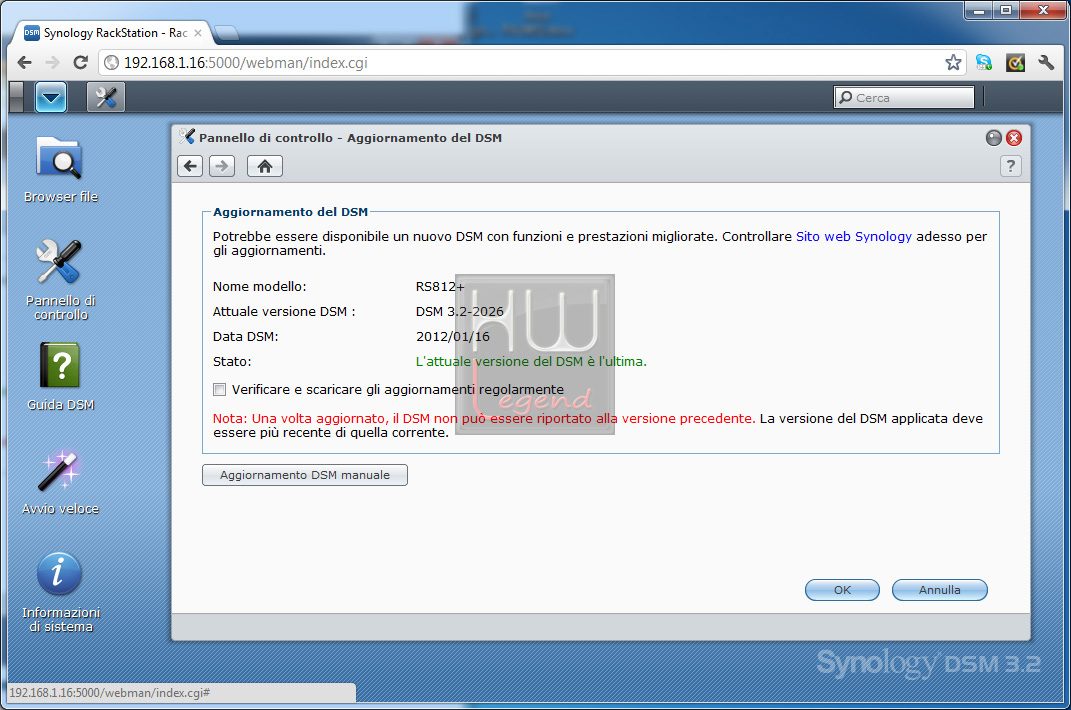Close the Synology RackStation tab
Image resolution: width=1071 pixels, height=710 pixels.
click(198, 33)
